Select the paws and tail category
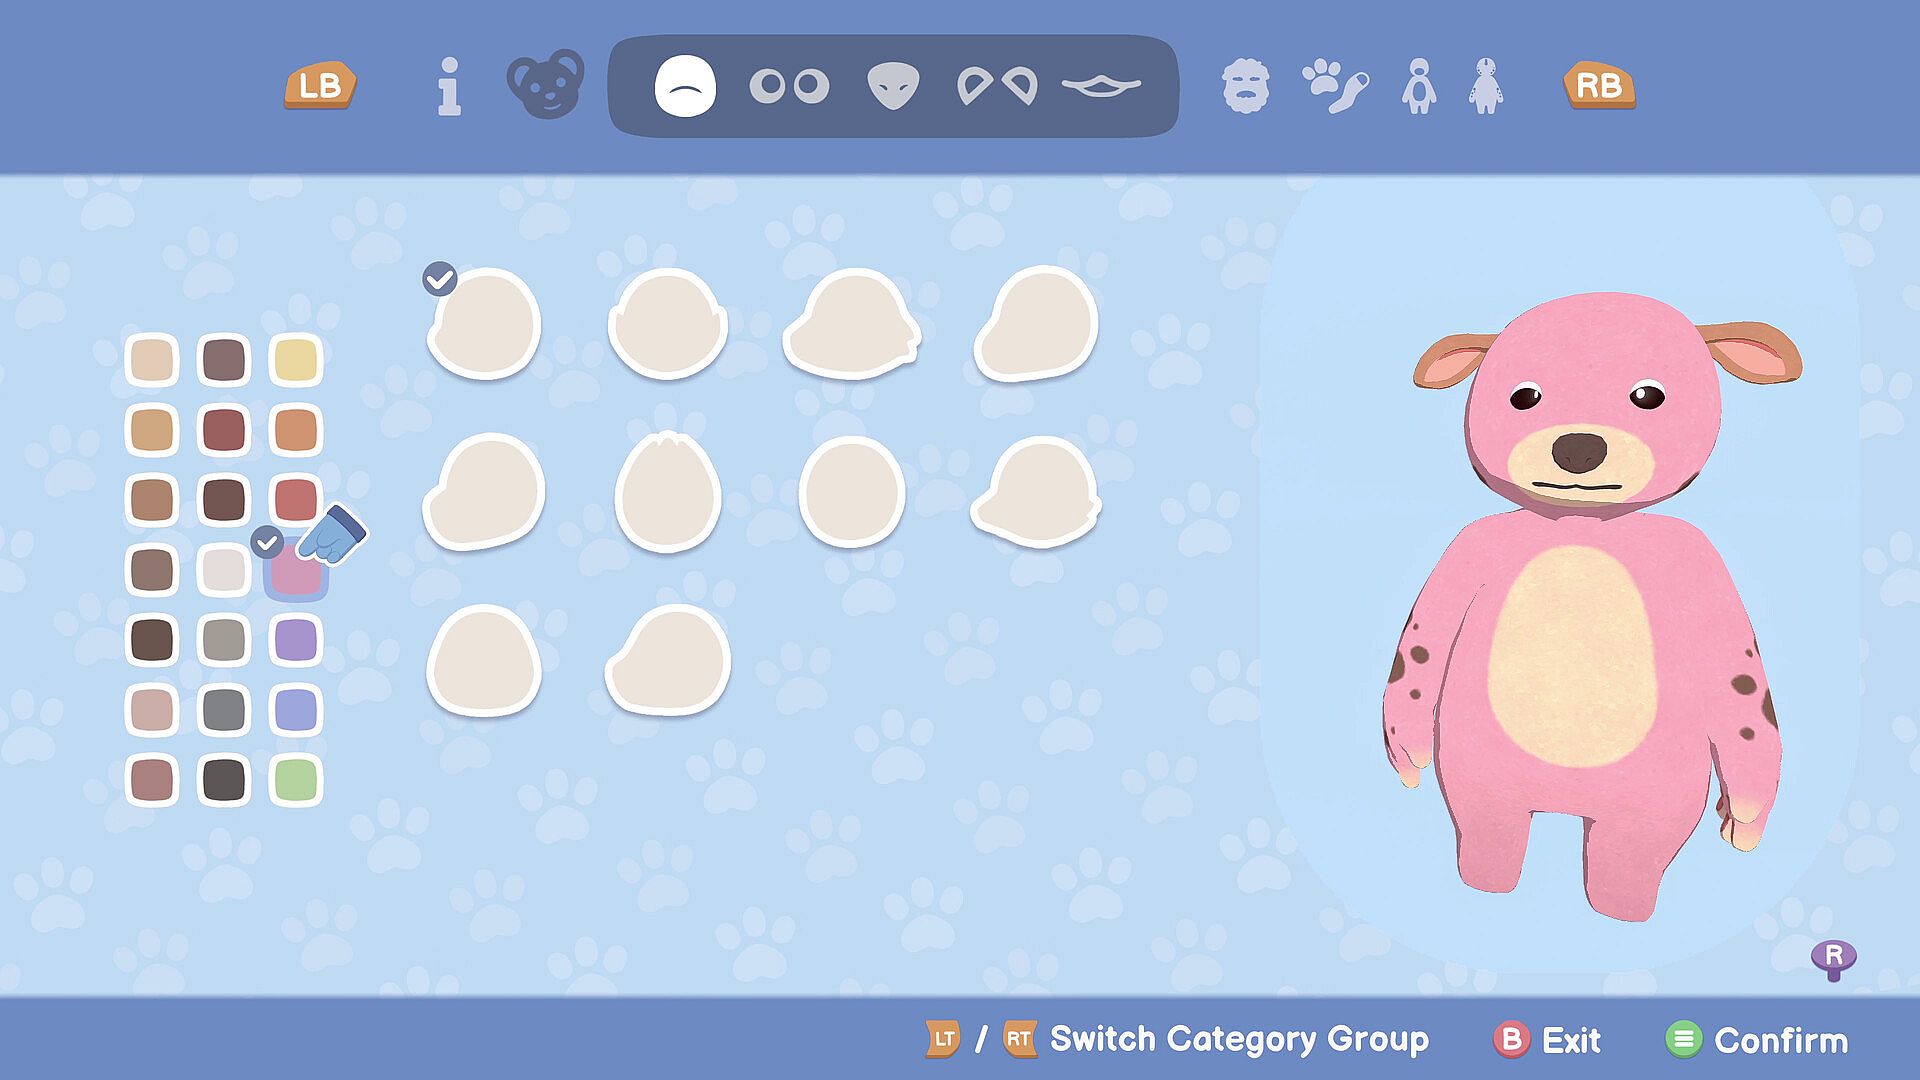Viewport: 1920px width, 1080px height. tap(1334, 86)
